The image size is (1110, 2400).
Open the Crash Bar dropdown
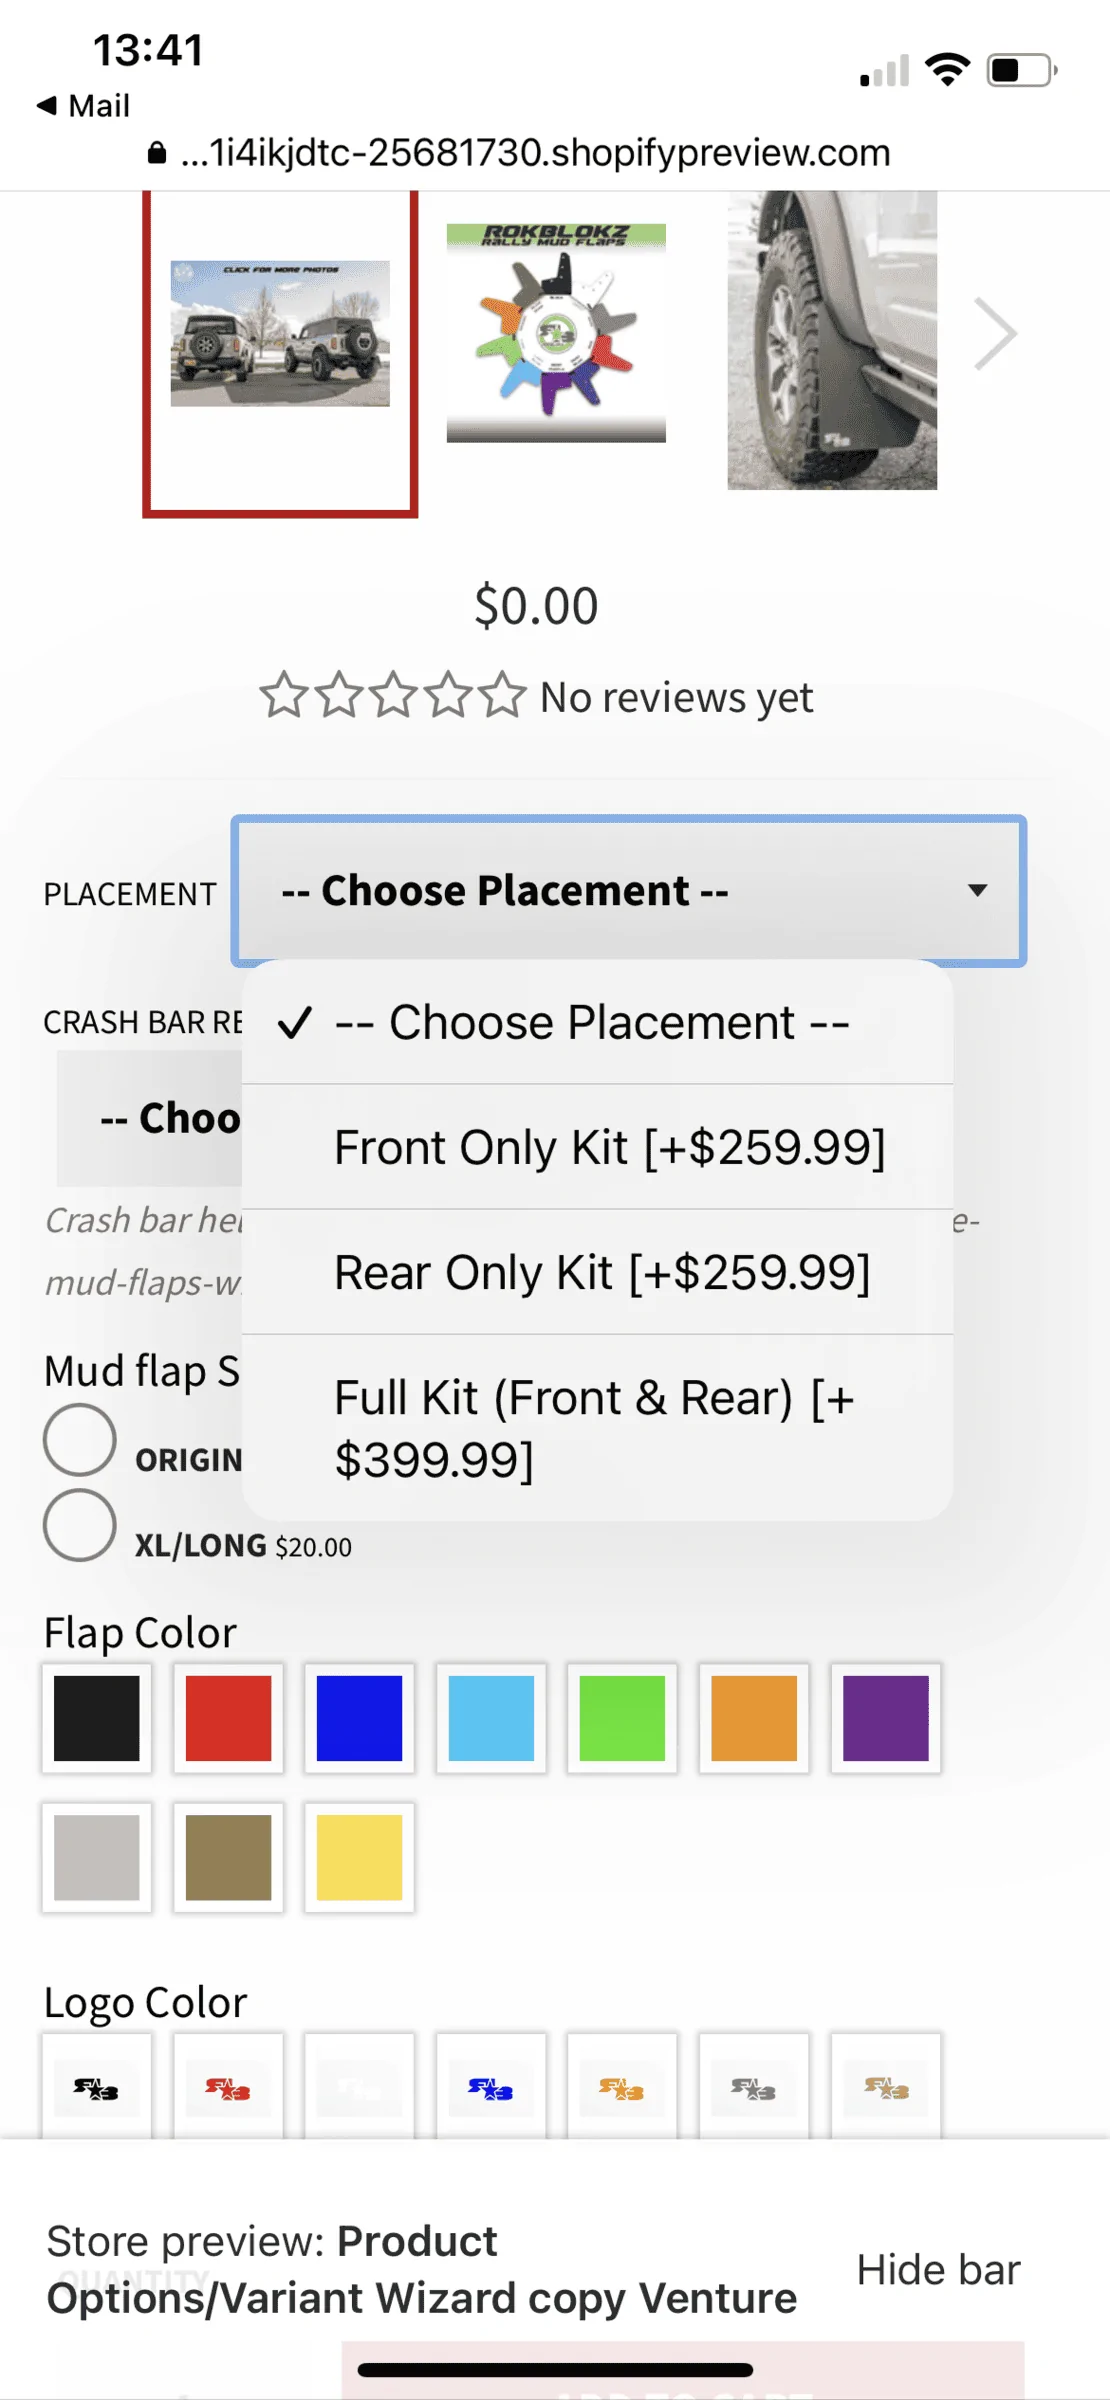pos(150,1118)
